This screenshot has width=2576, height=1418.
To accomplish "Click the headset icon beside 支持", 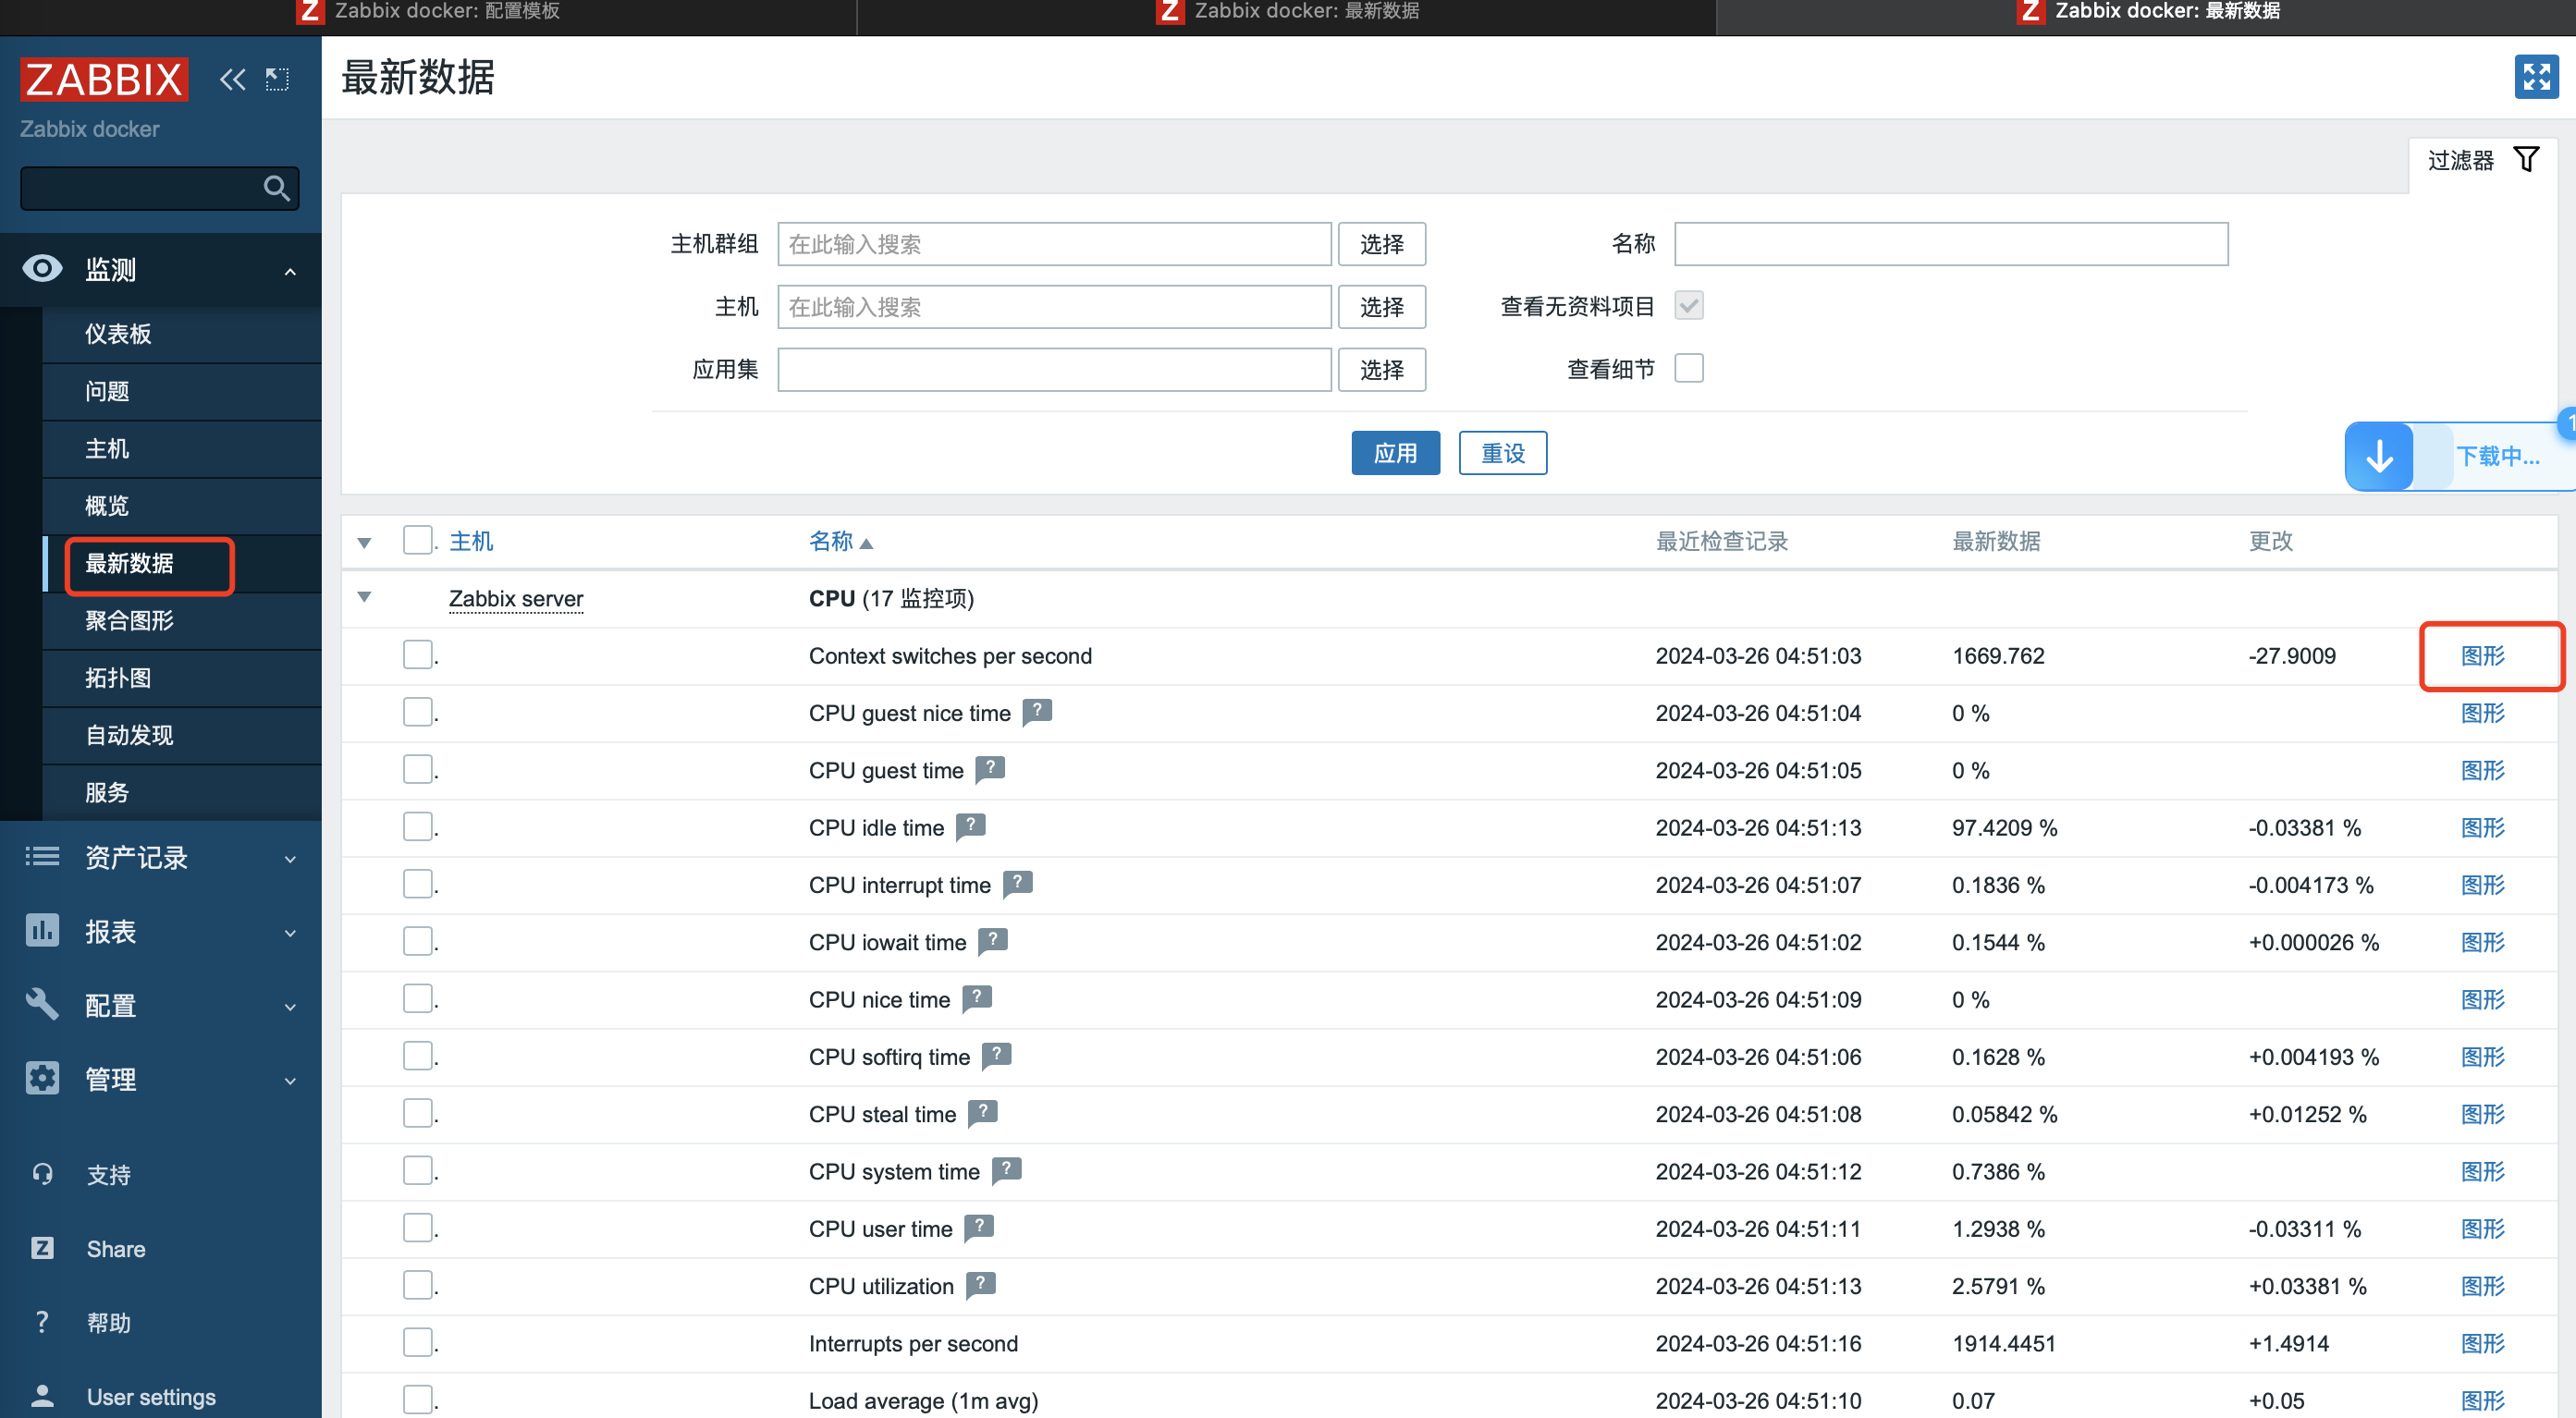I will tap(42, 1174).
